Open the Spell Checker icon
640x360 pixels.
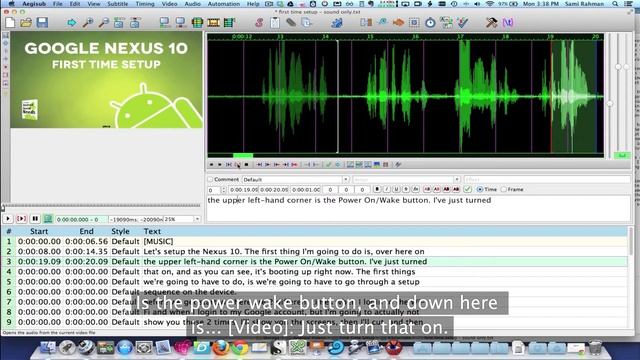[462, 22]
